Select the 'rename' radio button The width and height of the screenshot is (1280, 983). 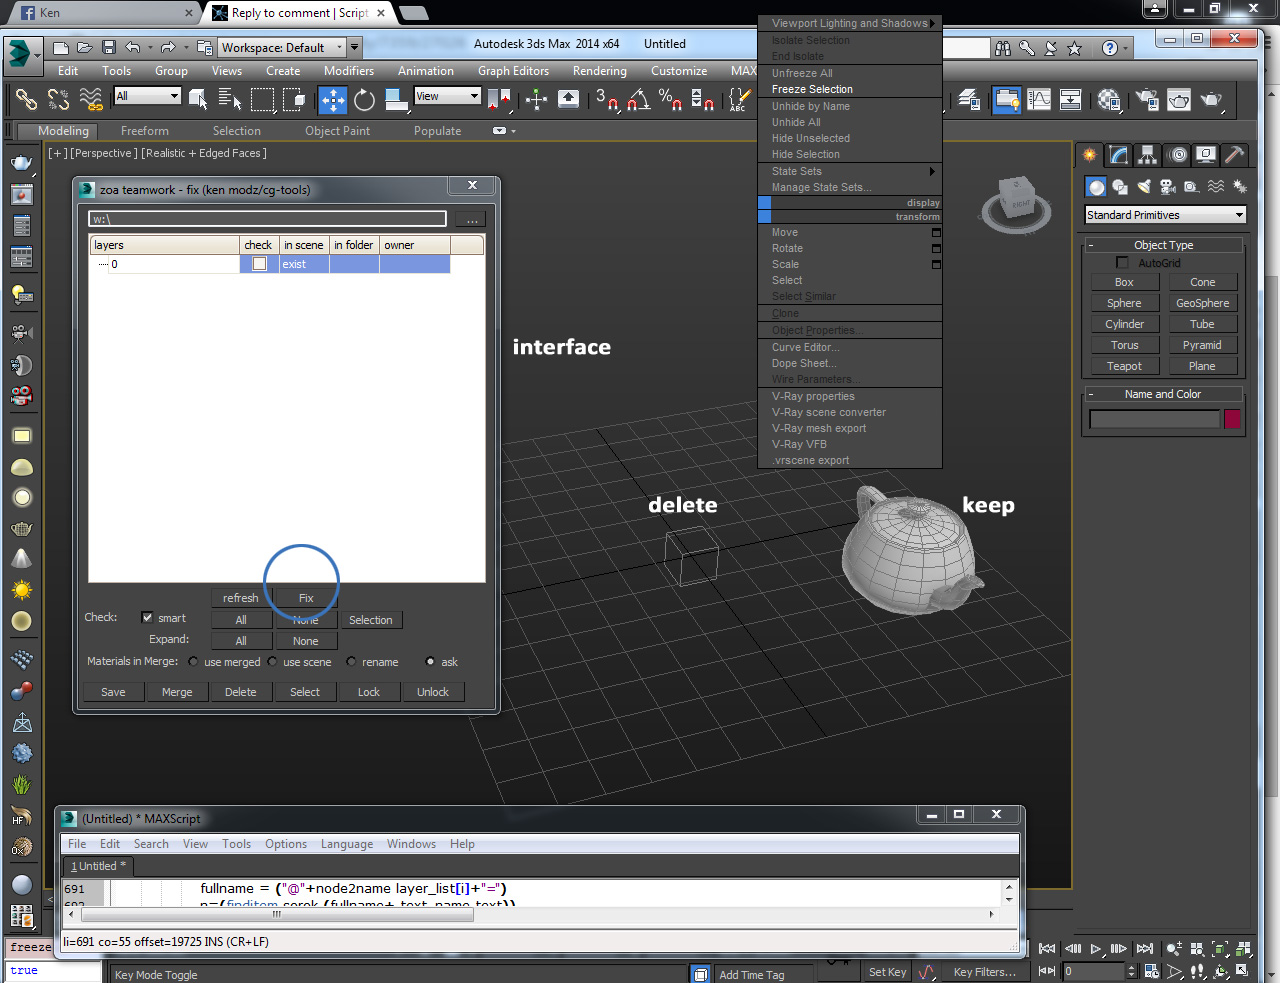point(351,662)
